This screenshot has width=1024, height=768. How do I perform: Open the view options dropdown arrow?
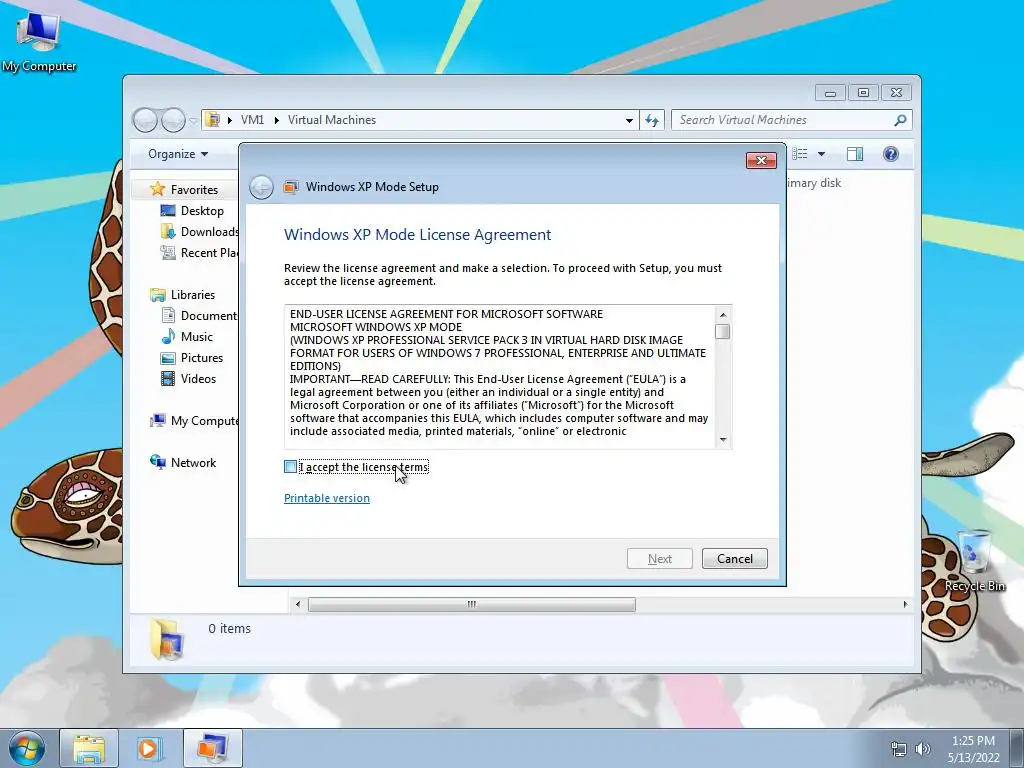(822, 154)
